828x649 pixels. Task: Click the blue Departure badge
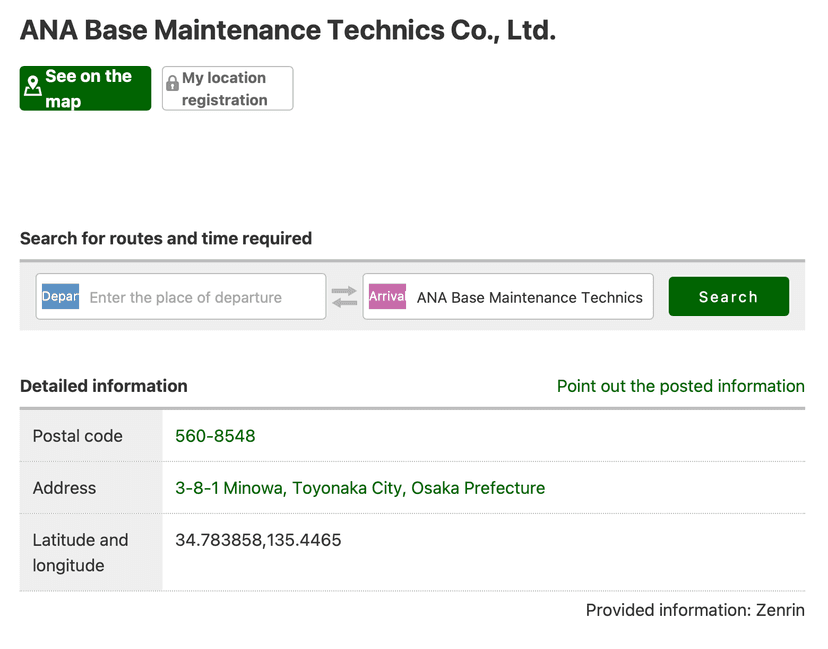click(x=60, y=297)
